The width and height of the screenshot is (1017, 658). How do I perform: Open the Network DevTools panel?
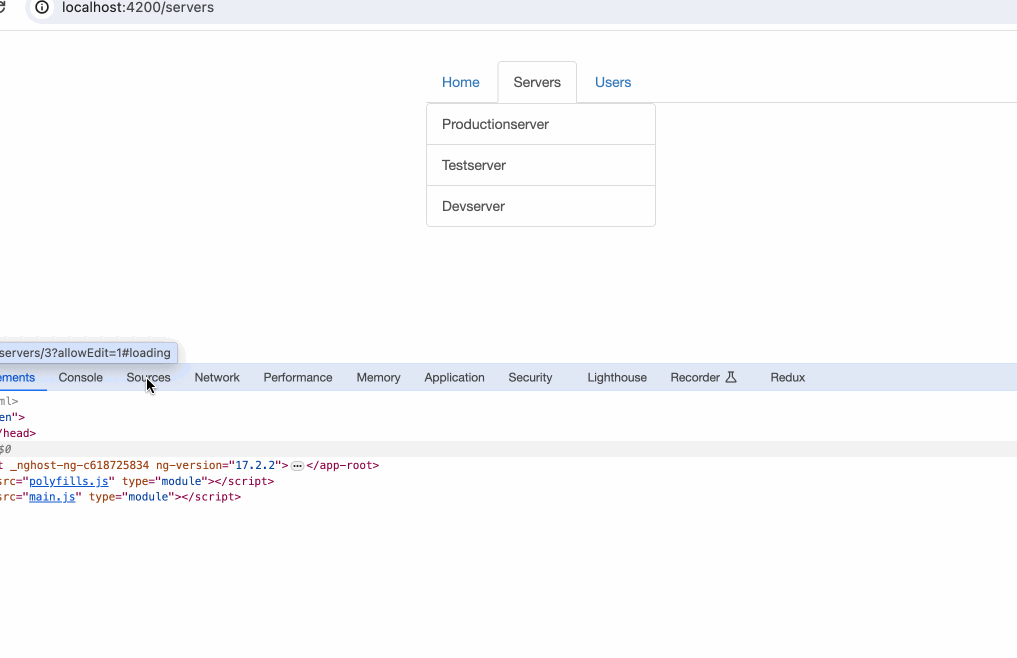[x=217, y=378]
